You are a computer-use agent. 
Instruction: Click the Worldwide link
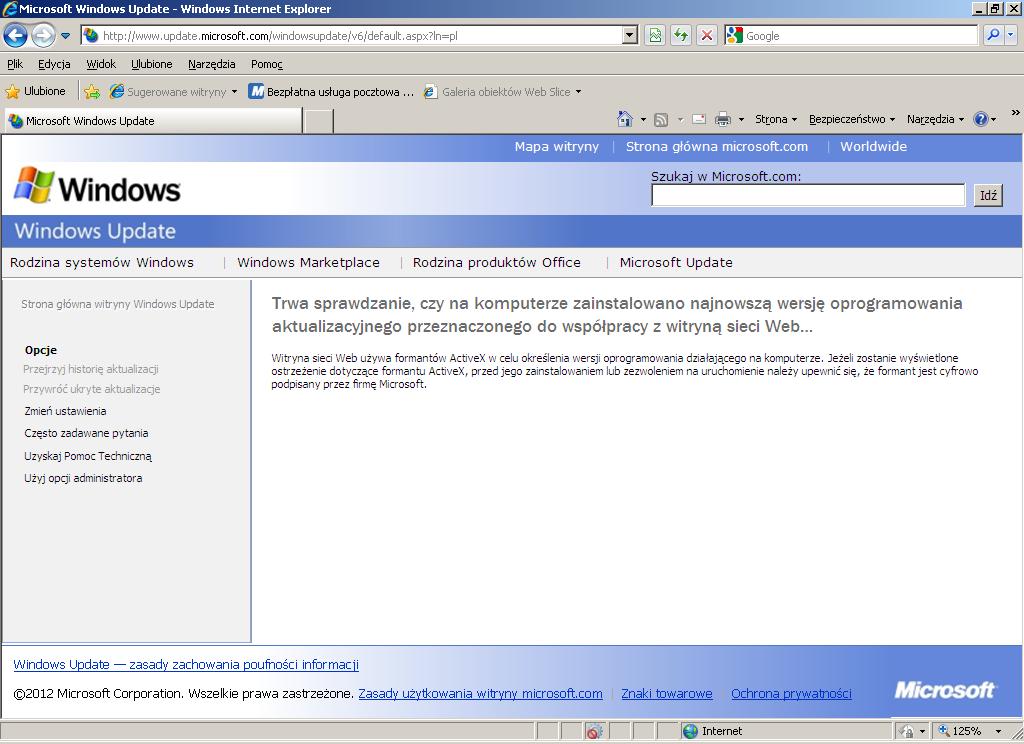(x=873, y=146)
